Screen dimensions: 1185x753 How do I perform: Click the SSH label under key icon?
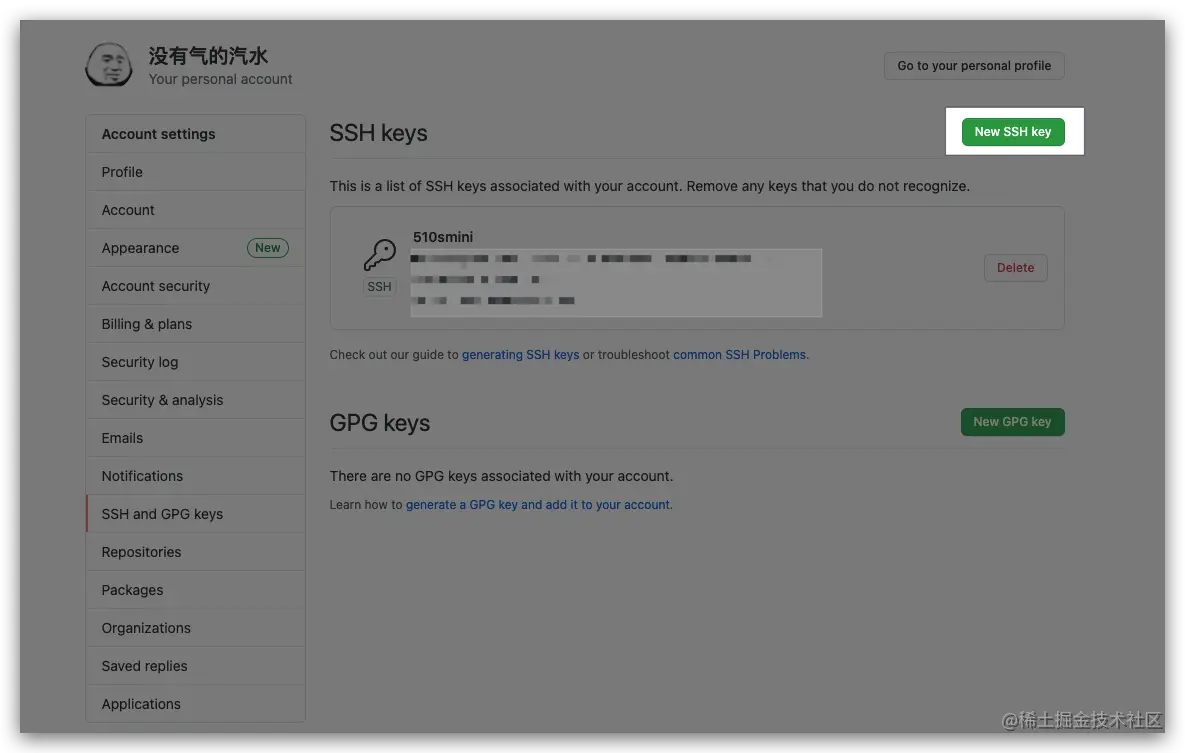pos(379,287)
